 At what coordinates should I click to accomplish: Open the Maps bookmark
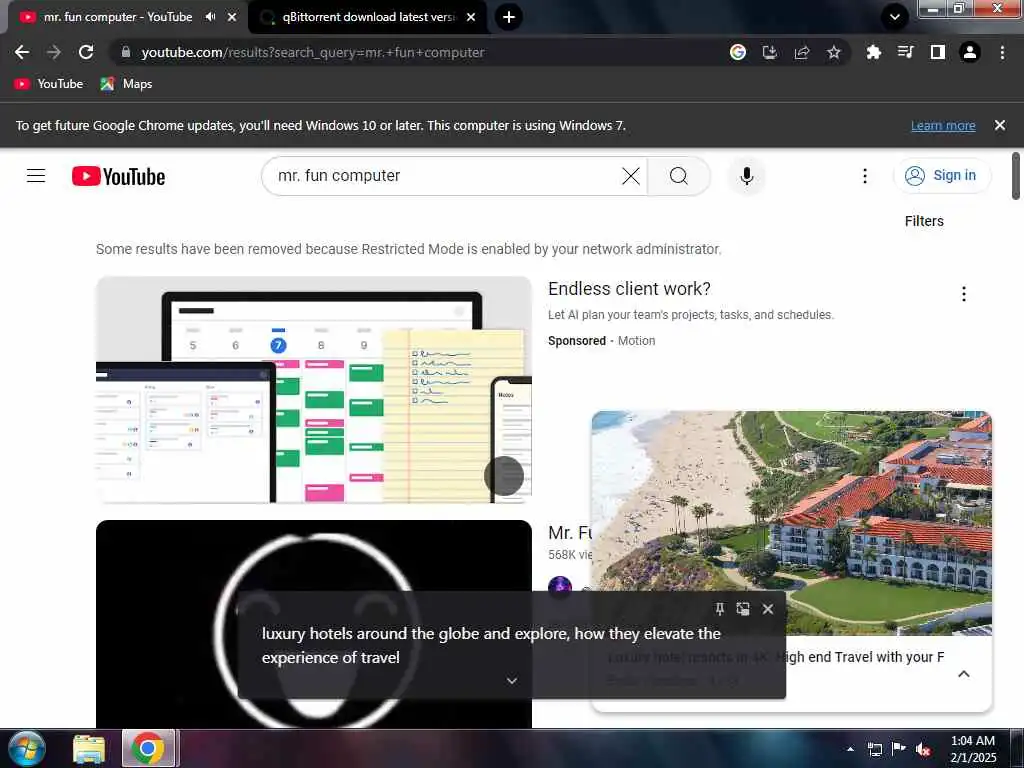(x=127, y=84)
